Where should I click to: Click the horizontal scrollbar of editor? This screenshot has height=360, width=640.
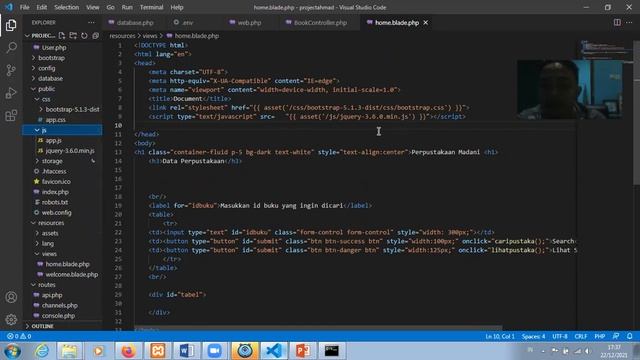(318, 328)
